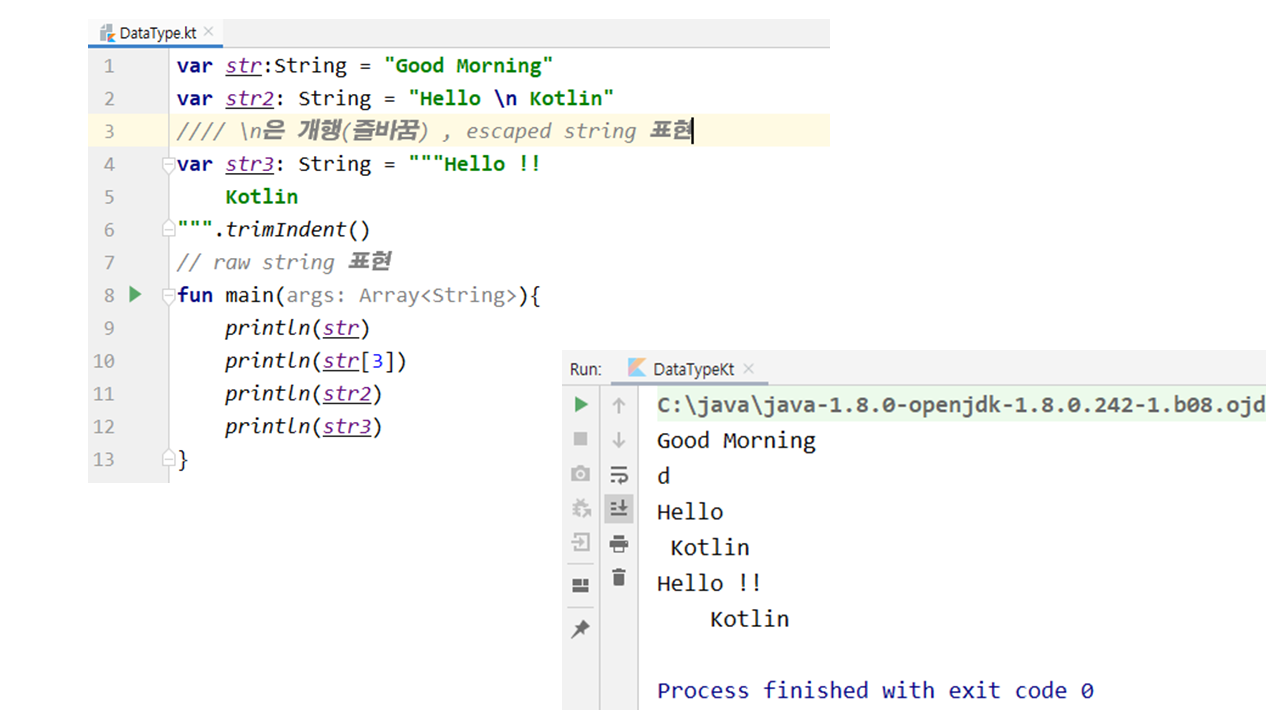This screenshot has width=1280, height=720.
Task: Click the fold end marker on line 13
Action: click(168, 460)
